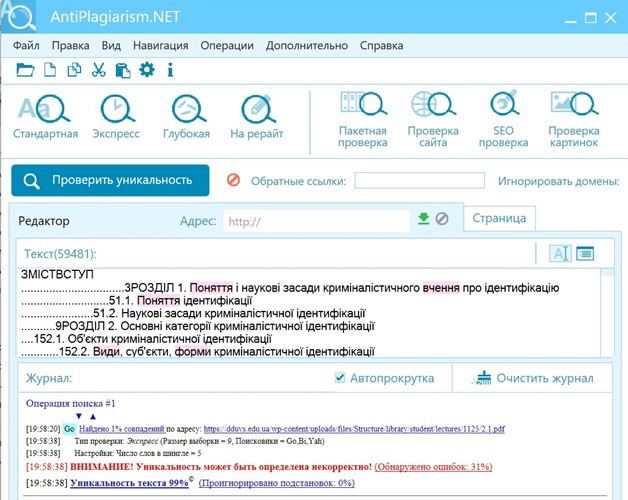Open the Правка menu
The image size is (628, 500).
pos(70,45)
